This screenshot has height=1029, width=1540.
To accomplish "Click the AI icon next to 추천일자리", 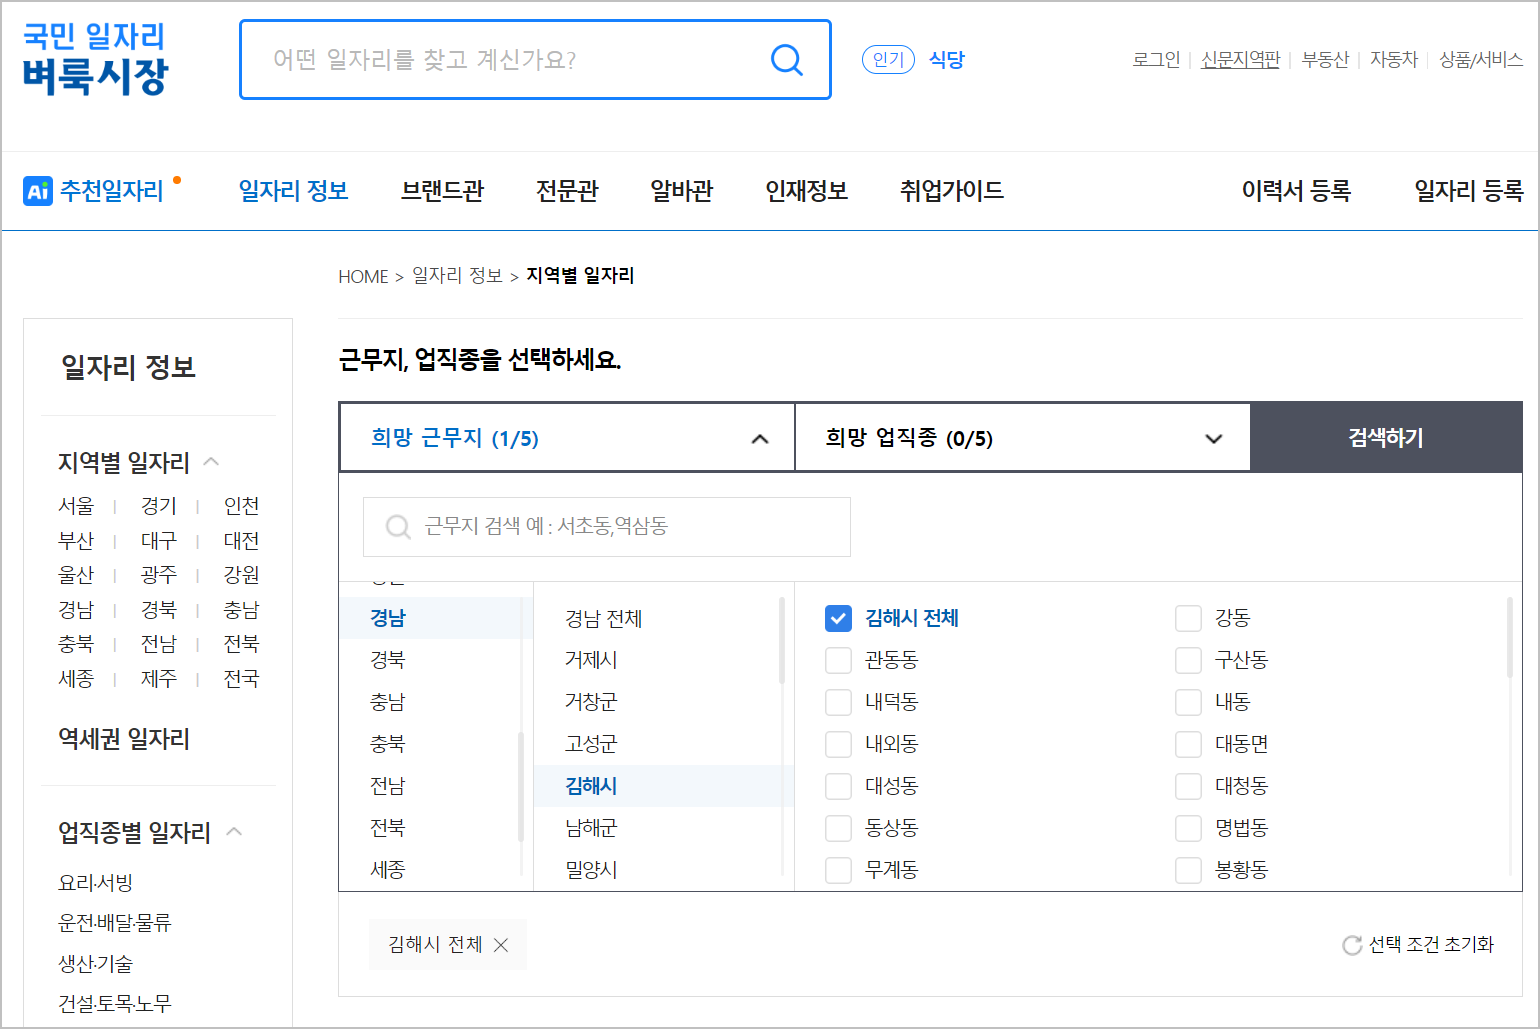I will coord(37,191).
